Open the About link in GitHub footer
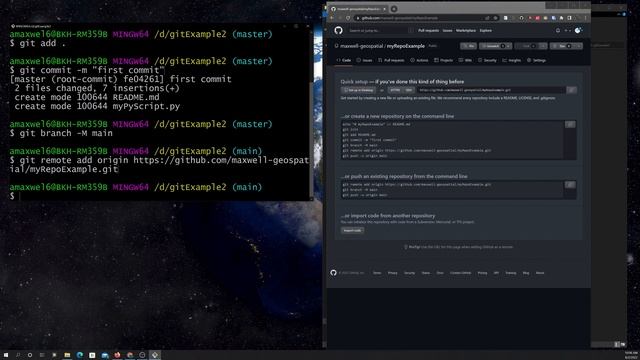The height and width of the screenshot is (360, 640). [x=540, y=273]
